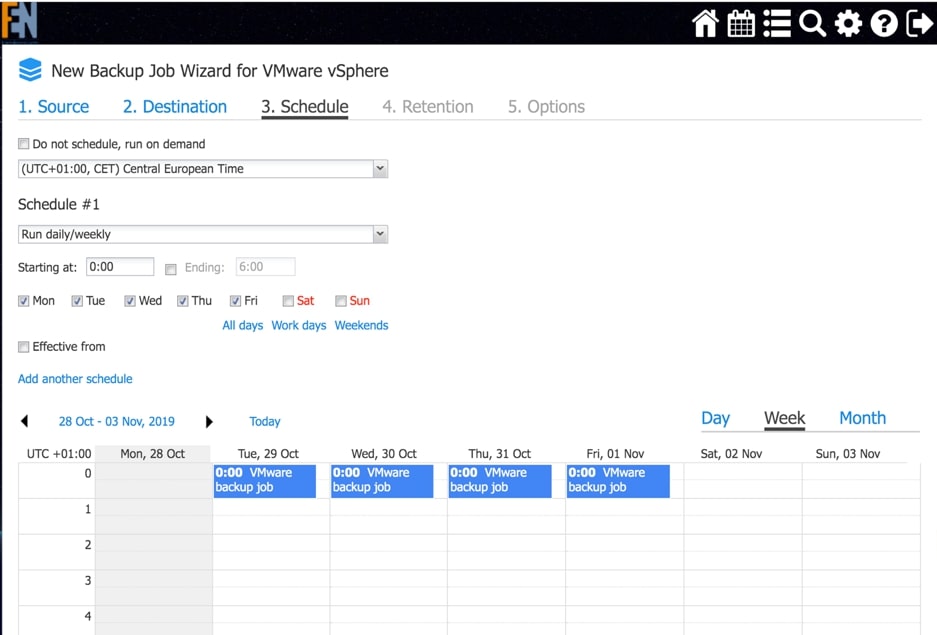
Task: Go to previous week arrow
Action: pos(25,422)
